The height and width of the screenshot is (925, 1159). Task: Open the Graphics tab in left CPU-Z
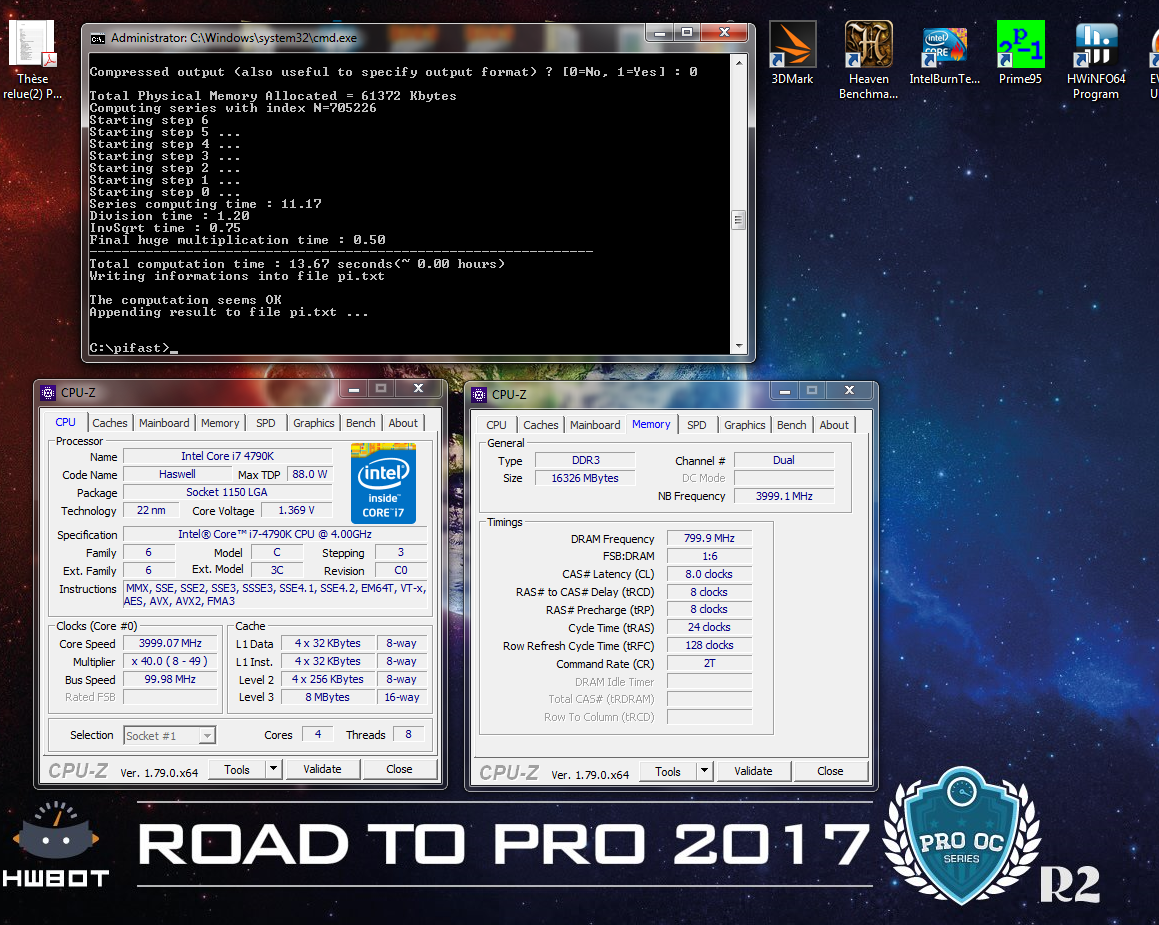point(313,423)
